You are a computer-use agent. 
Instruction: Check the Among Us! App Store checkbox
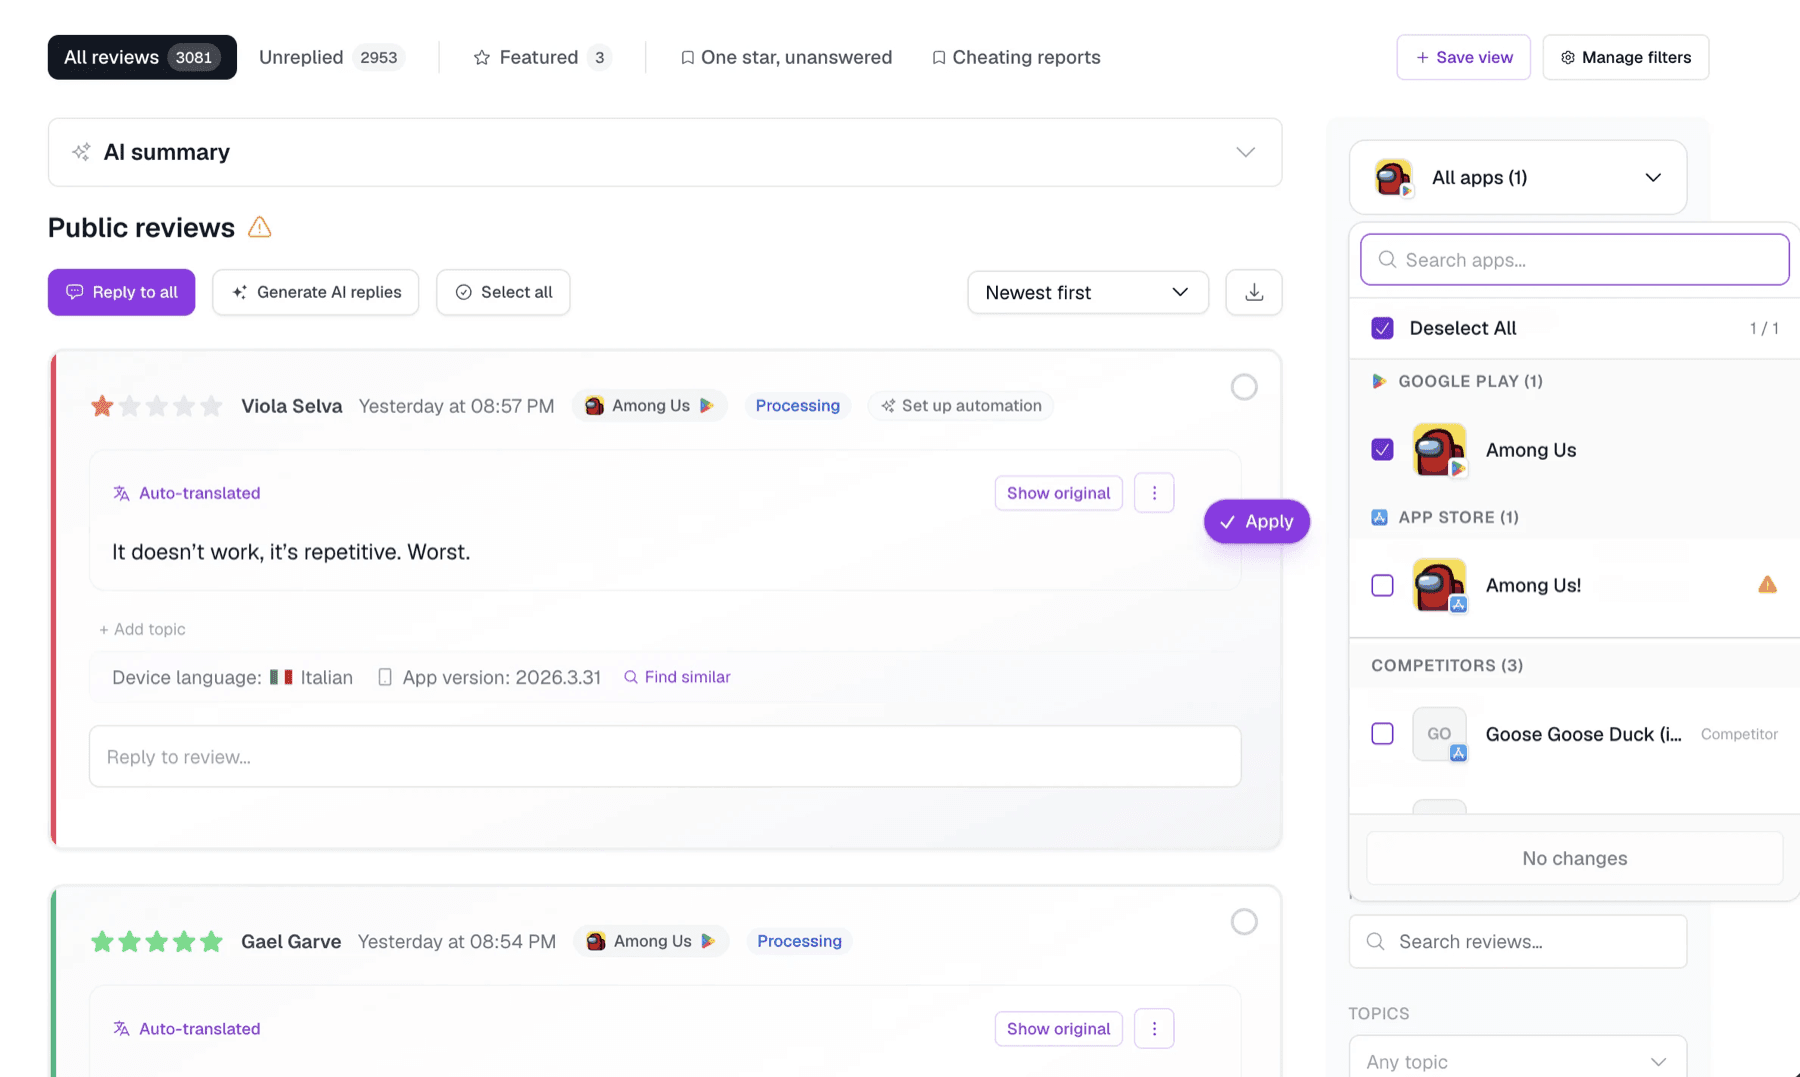(1382, 585)
